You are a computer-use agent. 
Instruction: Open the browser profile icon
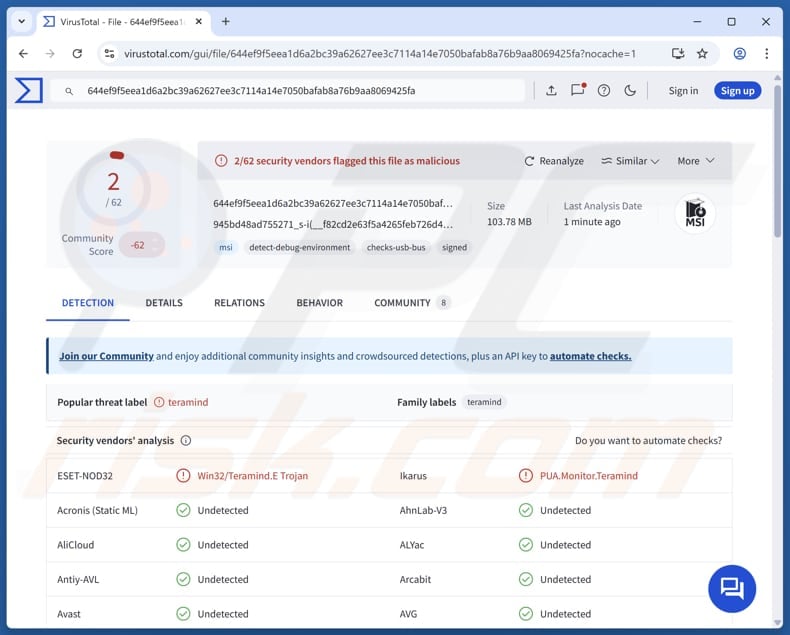(x=740, y=53)
